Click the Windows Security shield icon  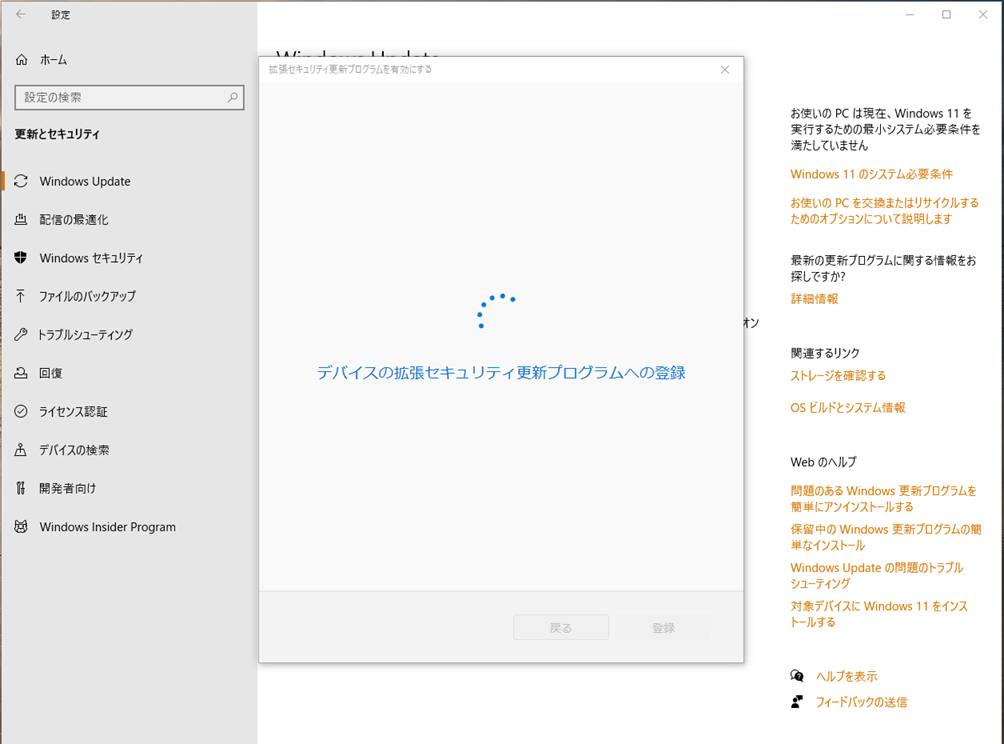pyautogui.click(x=21, y=258)
